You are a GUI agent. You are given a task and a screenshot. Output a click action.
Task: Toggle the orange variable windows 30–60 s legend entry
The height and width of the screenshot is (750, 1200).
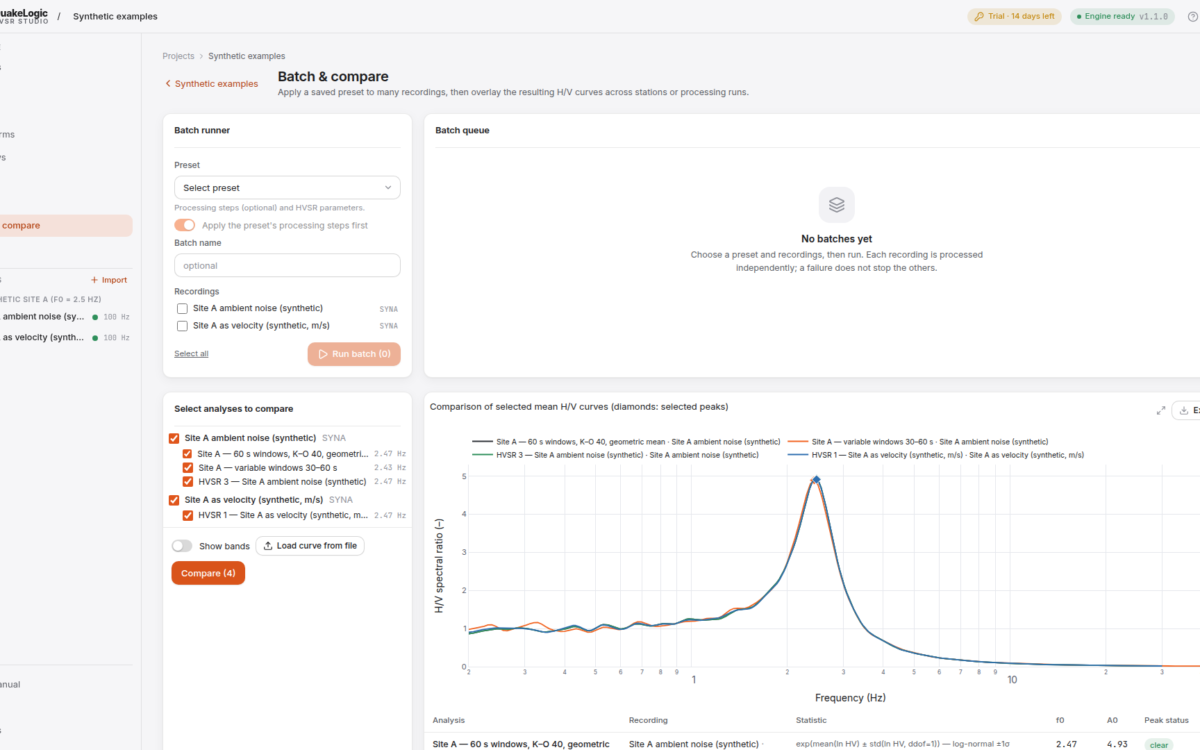click(917, 441)
